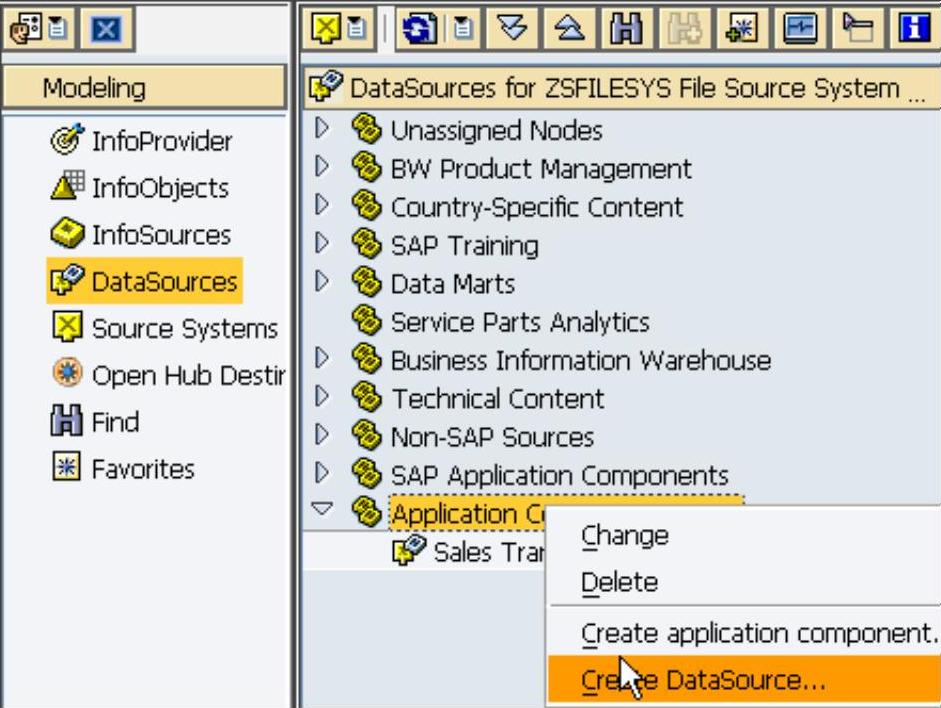This screenshot has height=708, width=941.
Task: Collapse the highlighted Application Component node
Action: coord(321,510)
